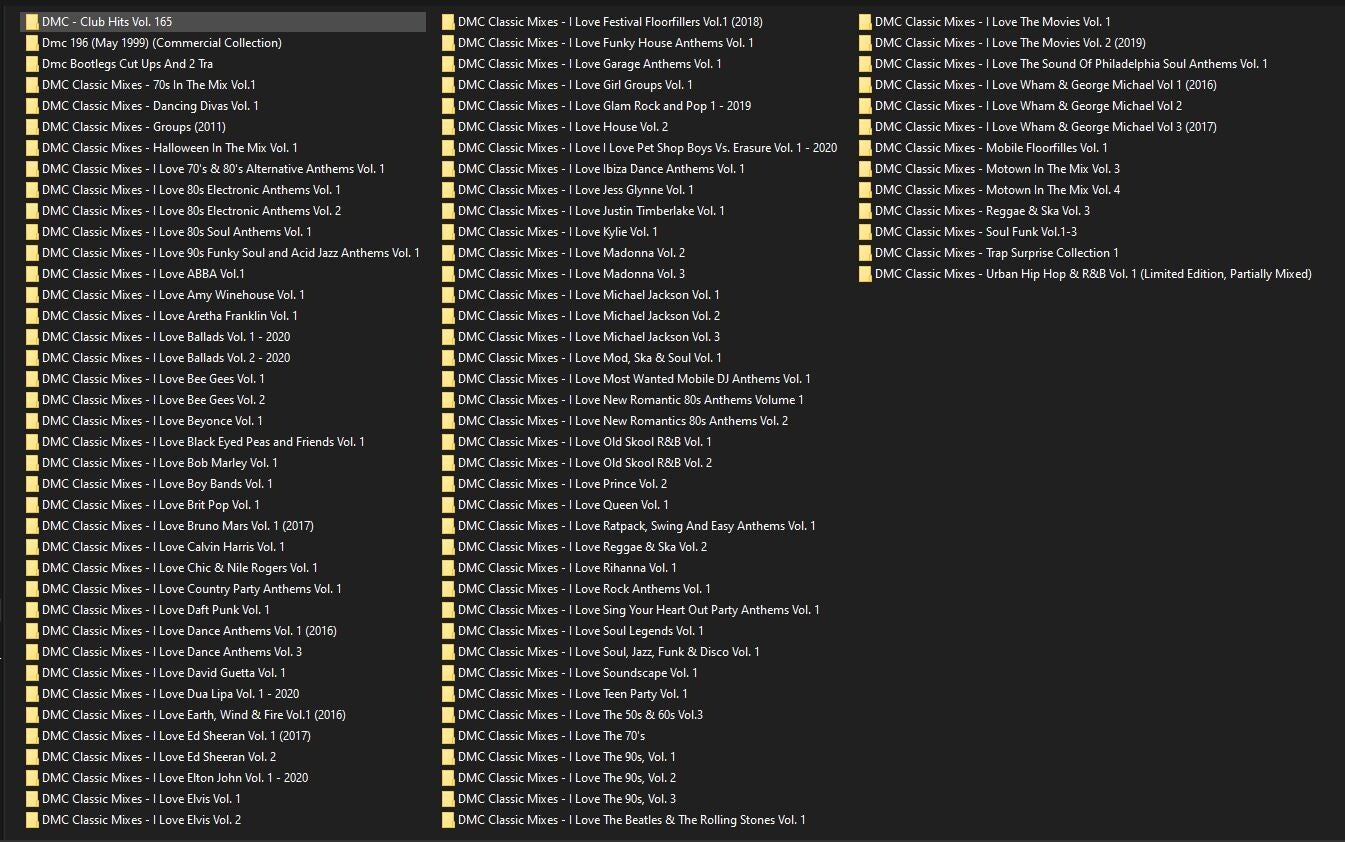1345x842 pixels.
Task: Select folder name I Love Dance Anthems Vol. 3
Action: 172,652
